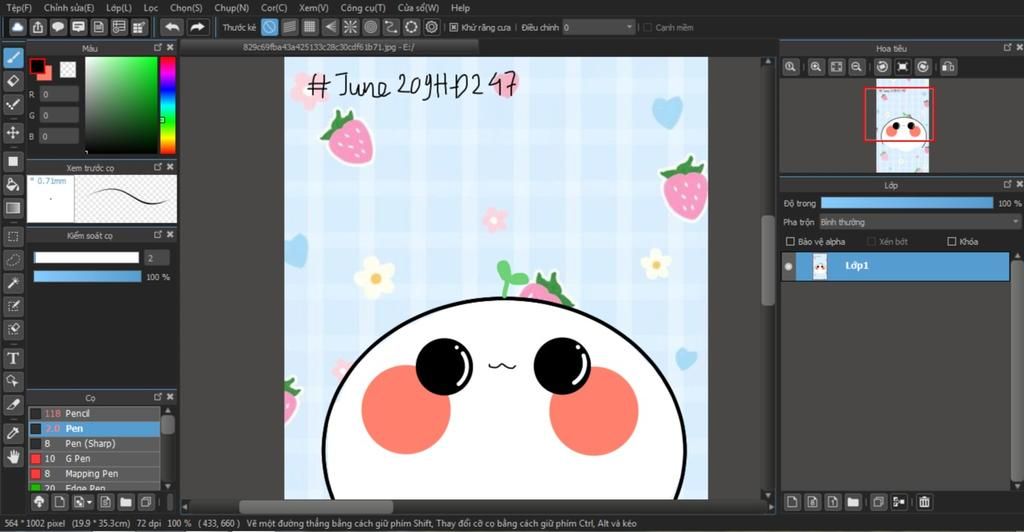Screen dimensions: 1024x532
Task: Open the add-brush dropdown arrow in brush panel
Action: [89, 502]
